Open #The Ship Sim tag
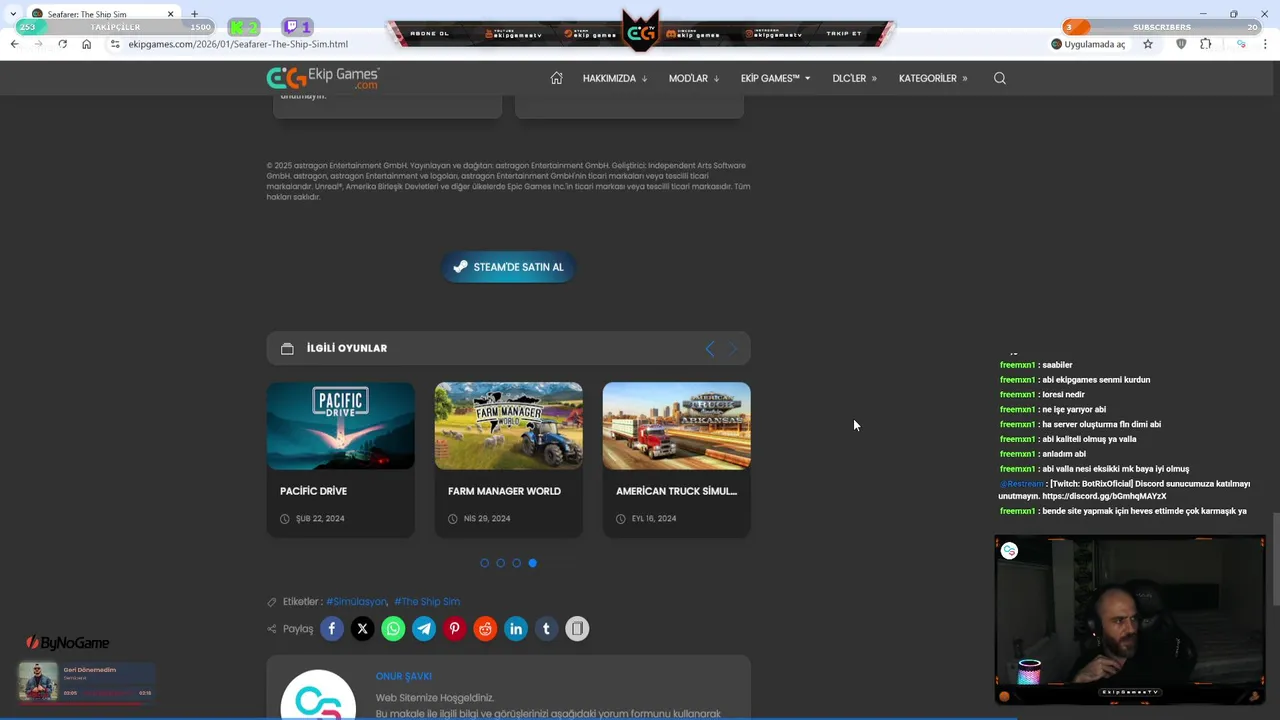The width and height of the screenshot is (1280, 720). click(427, 602)
